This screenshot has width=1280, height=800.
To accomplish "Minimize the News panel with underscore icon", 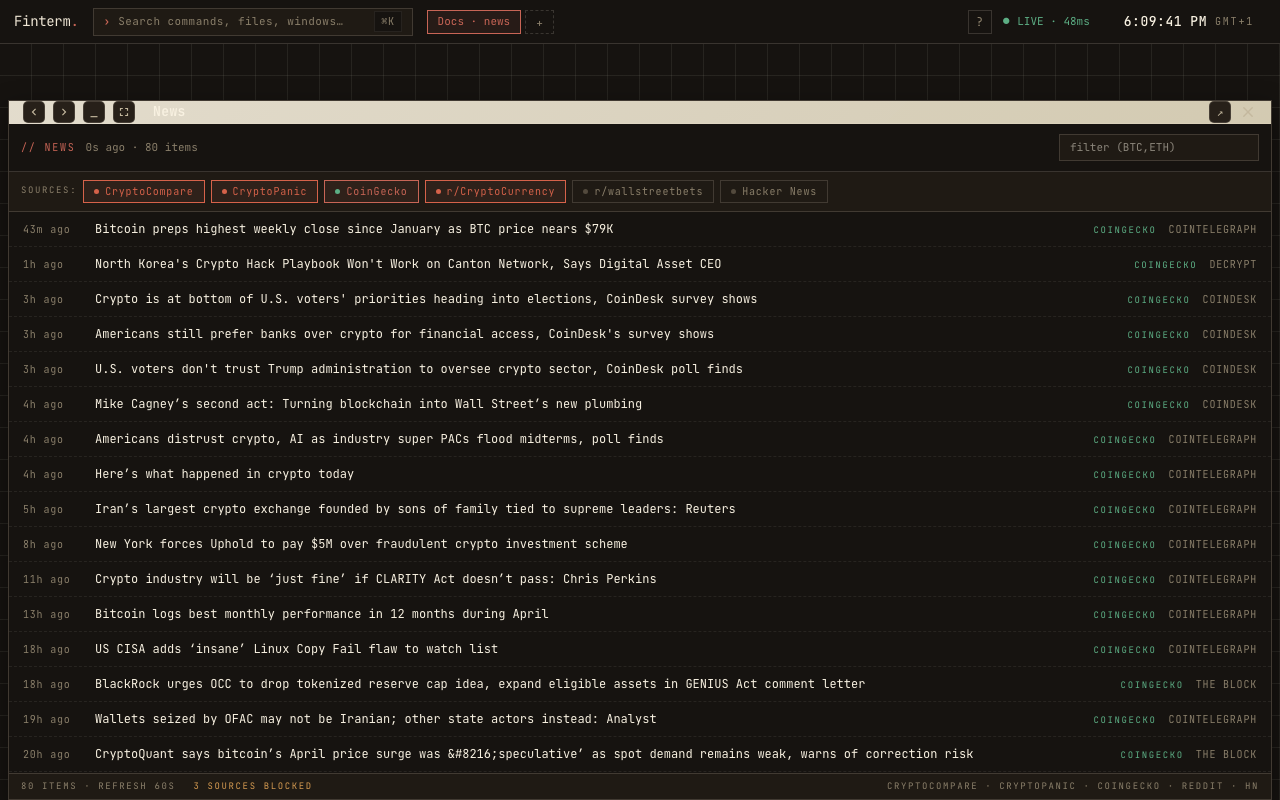I will (x=94, y=112).
